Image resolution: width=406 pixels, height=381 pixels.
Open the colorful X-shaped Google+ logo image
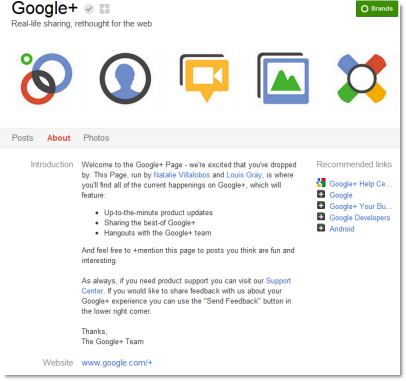pyautogui.click(x=362, y=78)
